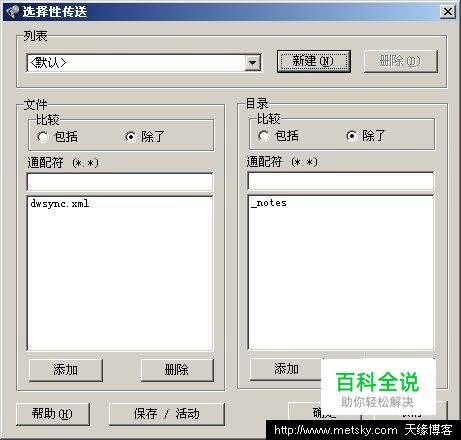Focus the 目录 wildcard input field
461x440 pixels.
[x=341, y=181]
